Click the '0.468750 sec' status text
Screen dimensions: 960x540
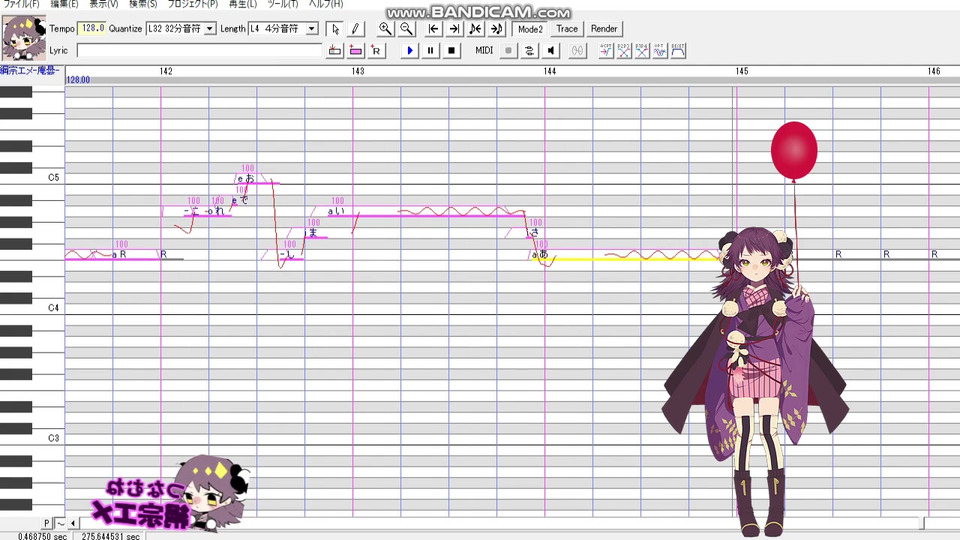point(42,536)
